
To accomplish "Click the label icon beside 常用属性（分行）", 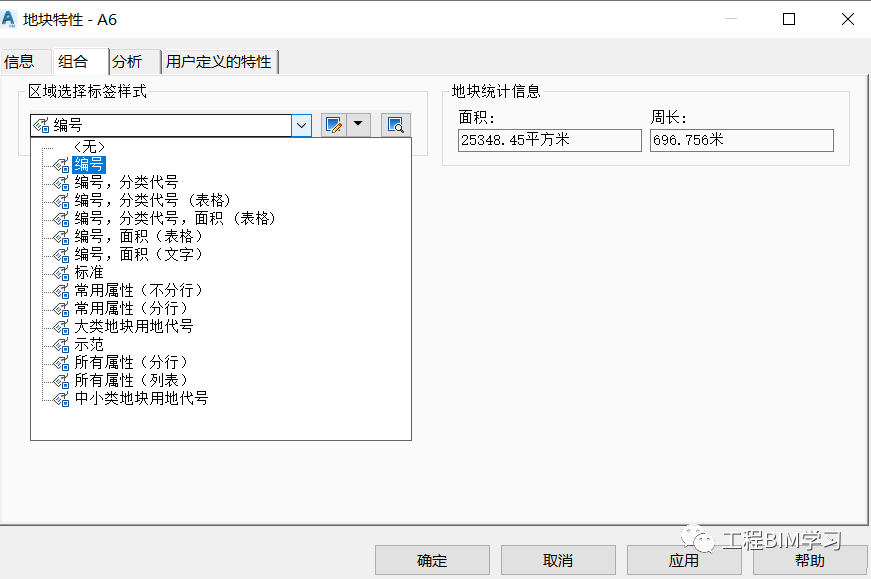I will point(61,308).
